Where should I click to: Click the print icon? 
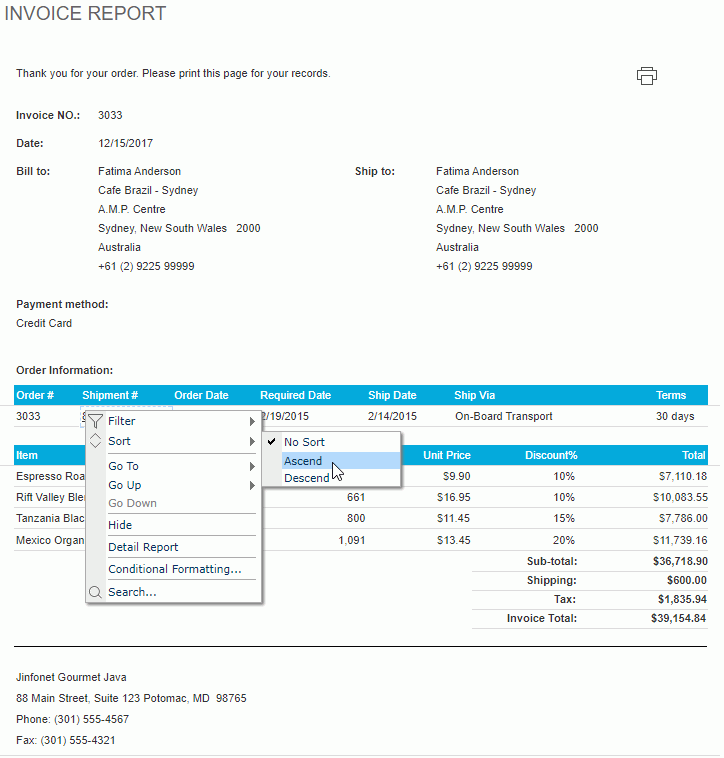point(647,76)
